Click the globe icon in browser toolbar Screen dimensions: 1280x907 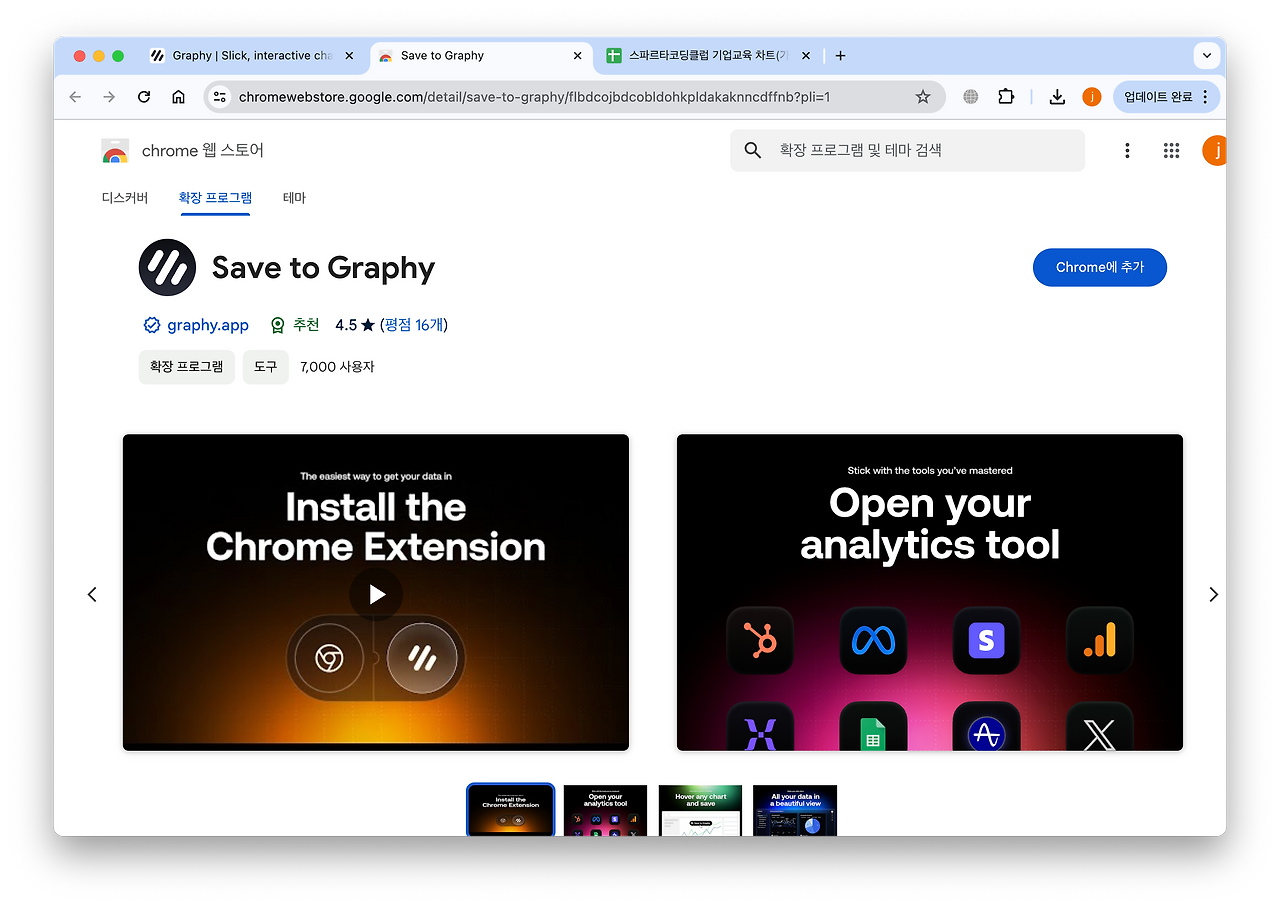click(x=971, y=97)
